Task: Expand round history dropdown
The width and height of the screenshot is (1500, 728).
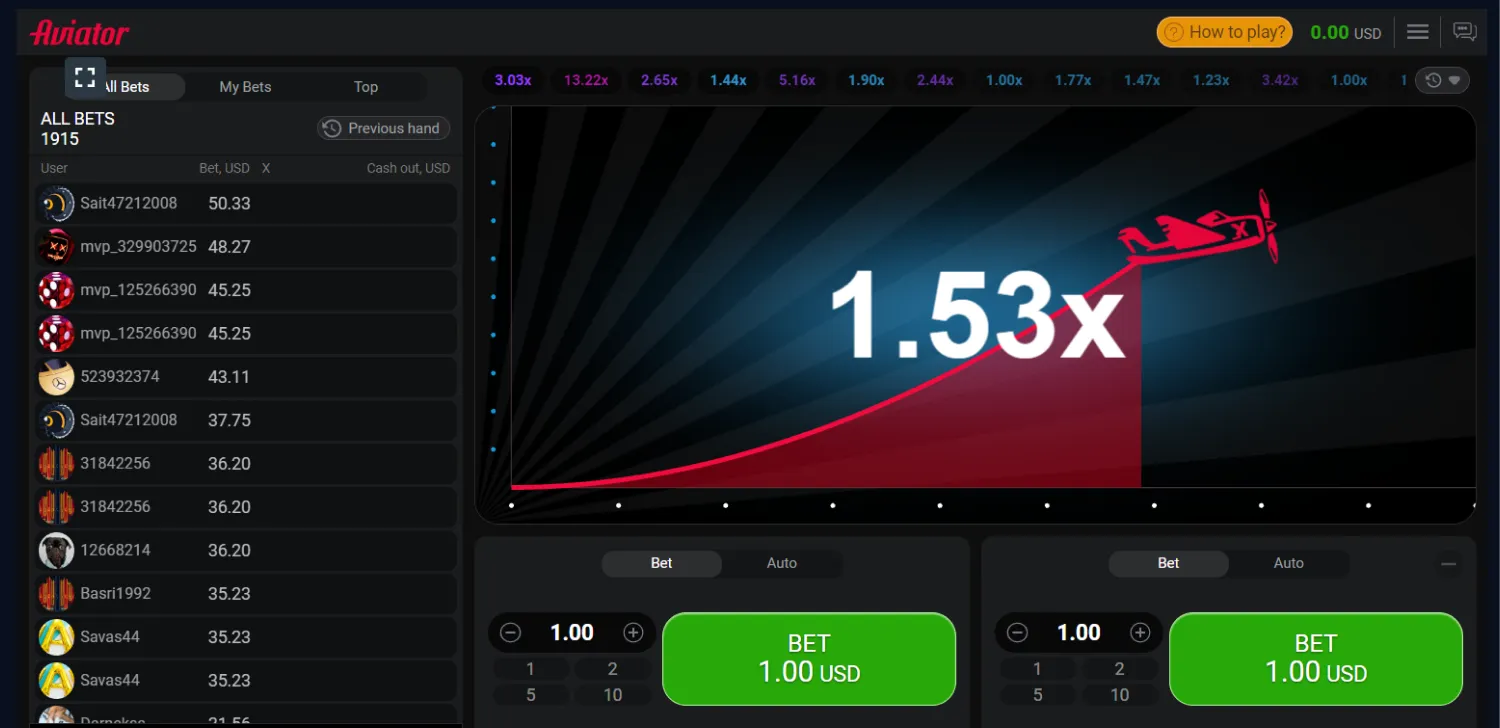Action: (1443, 80)
